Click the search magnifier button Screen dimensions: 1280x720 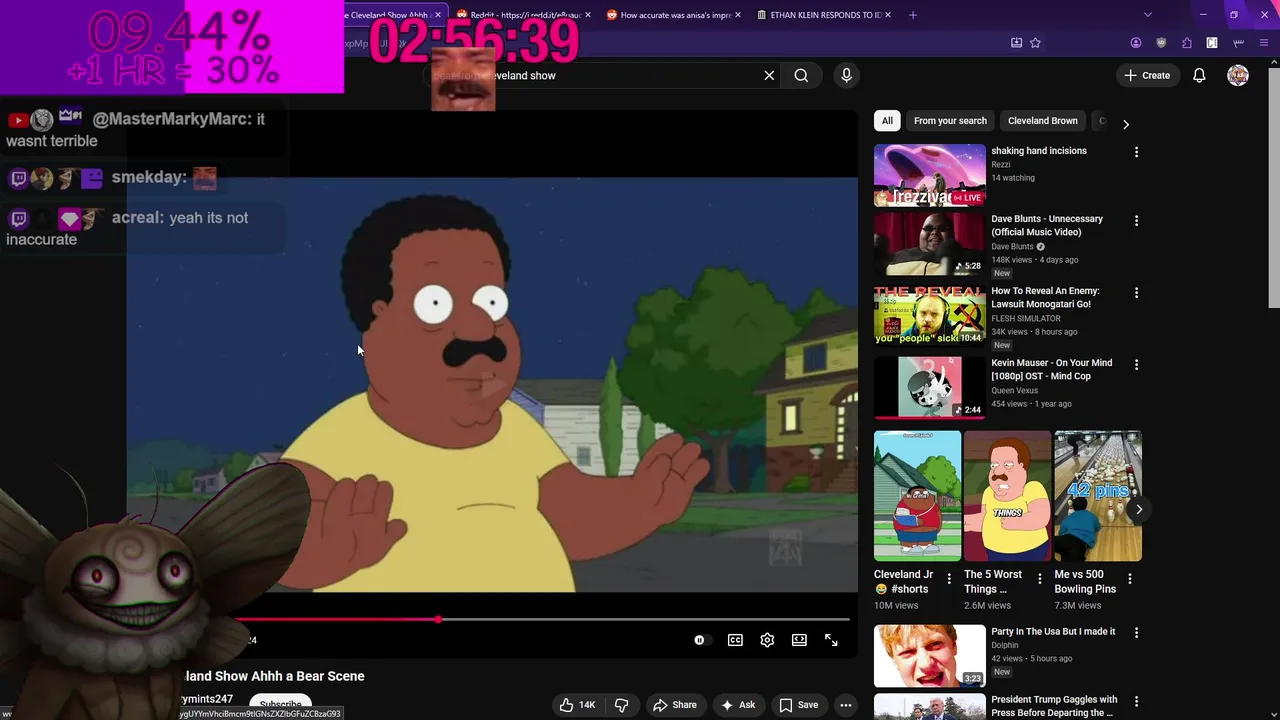point(801,75)
